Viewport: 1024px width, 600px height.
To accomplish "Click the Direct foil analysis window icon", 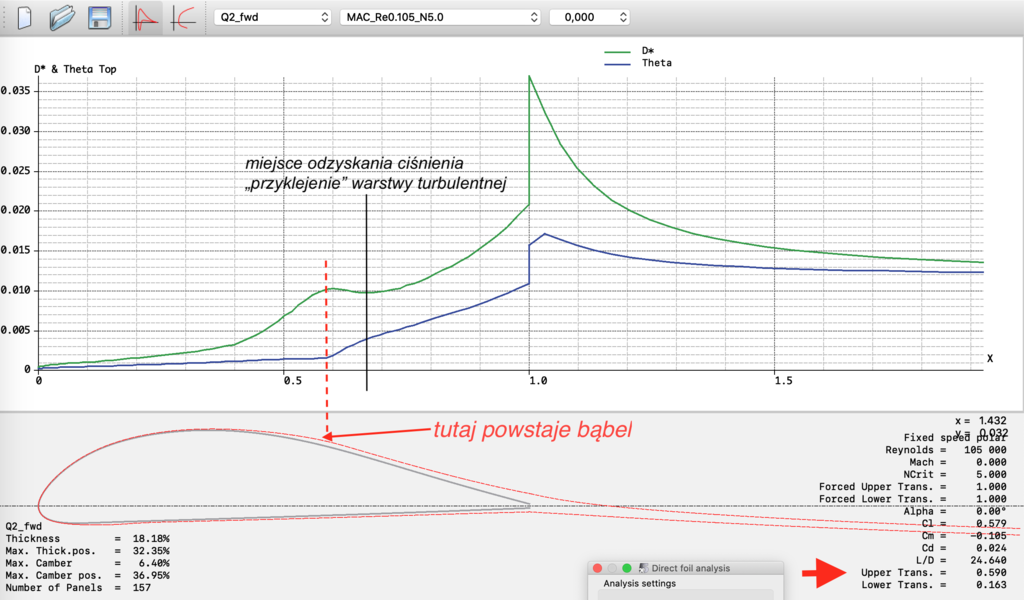I will (642, 568).
